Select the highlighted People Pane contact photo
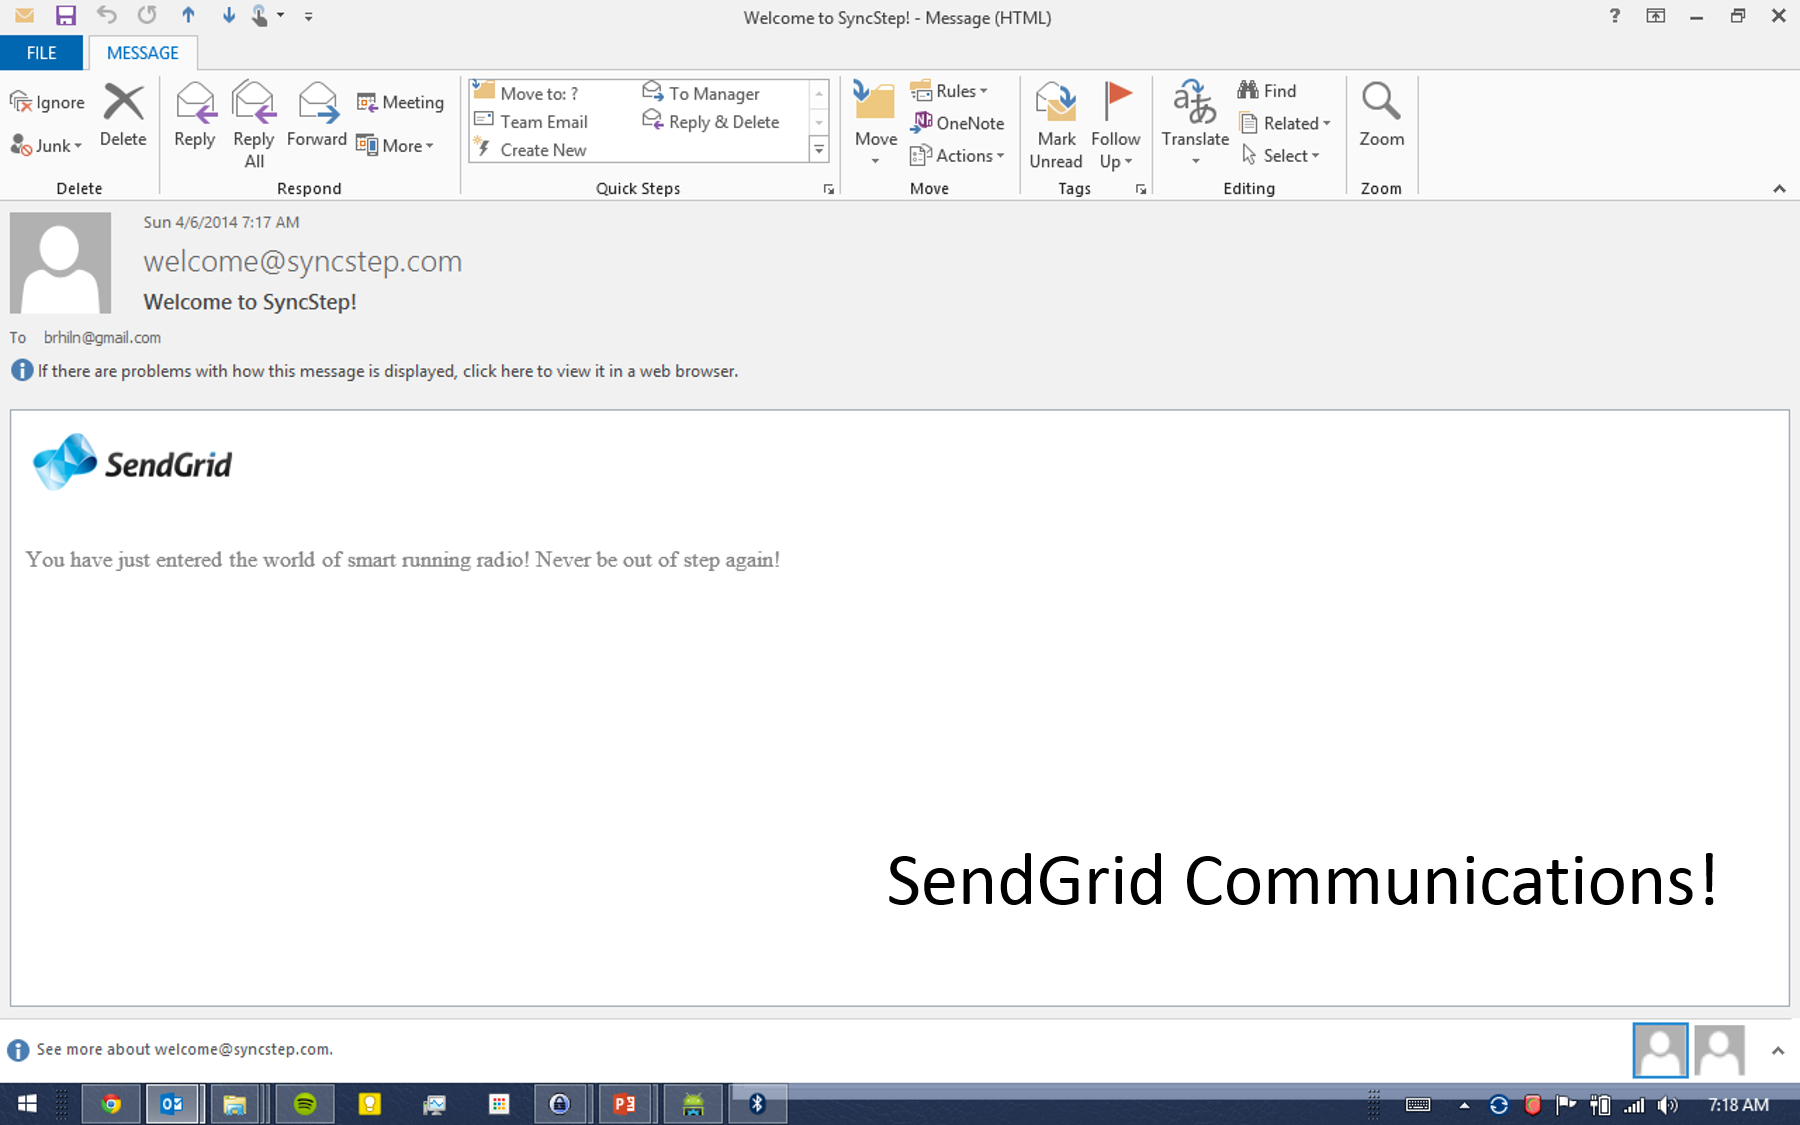Viewport: 1800px width, 1125px height. point(1660,1050)
